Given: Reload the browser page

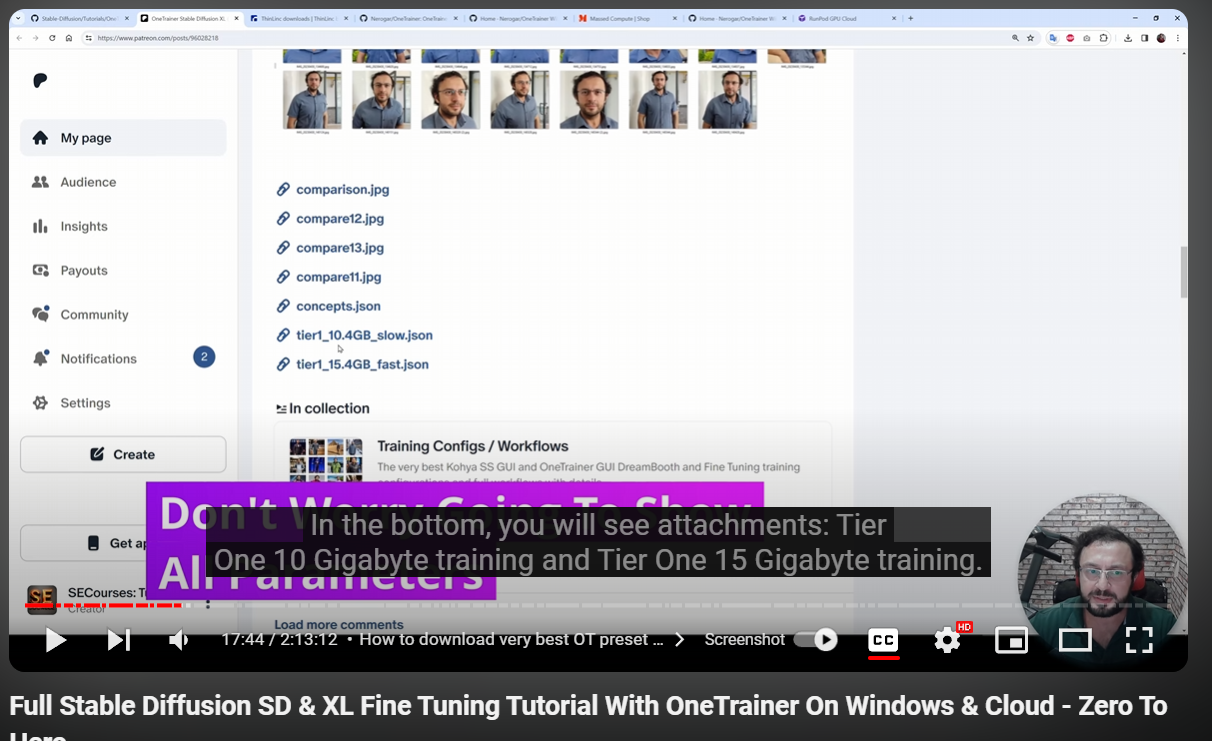Looking at the screenshot, I should click(52, 38).
